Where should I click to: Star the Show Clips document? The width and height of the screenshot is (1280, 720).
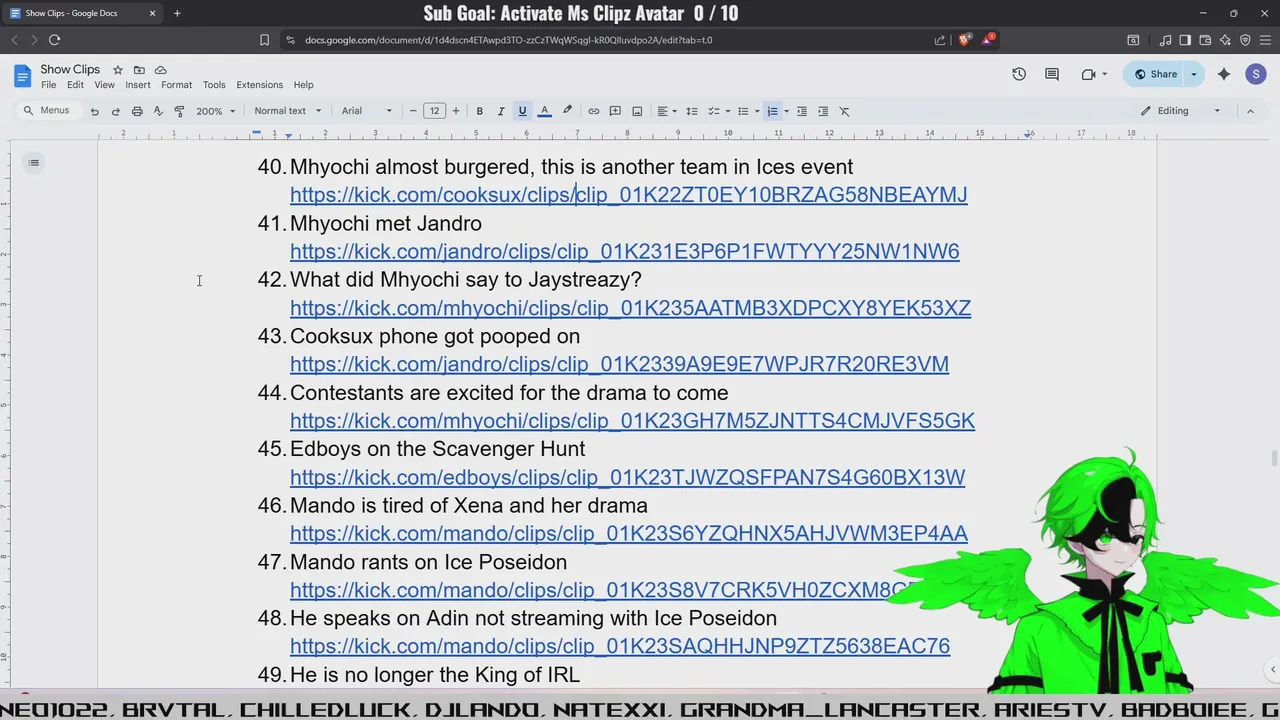coord(117,70)
